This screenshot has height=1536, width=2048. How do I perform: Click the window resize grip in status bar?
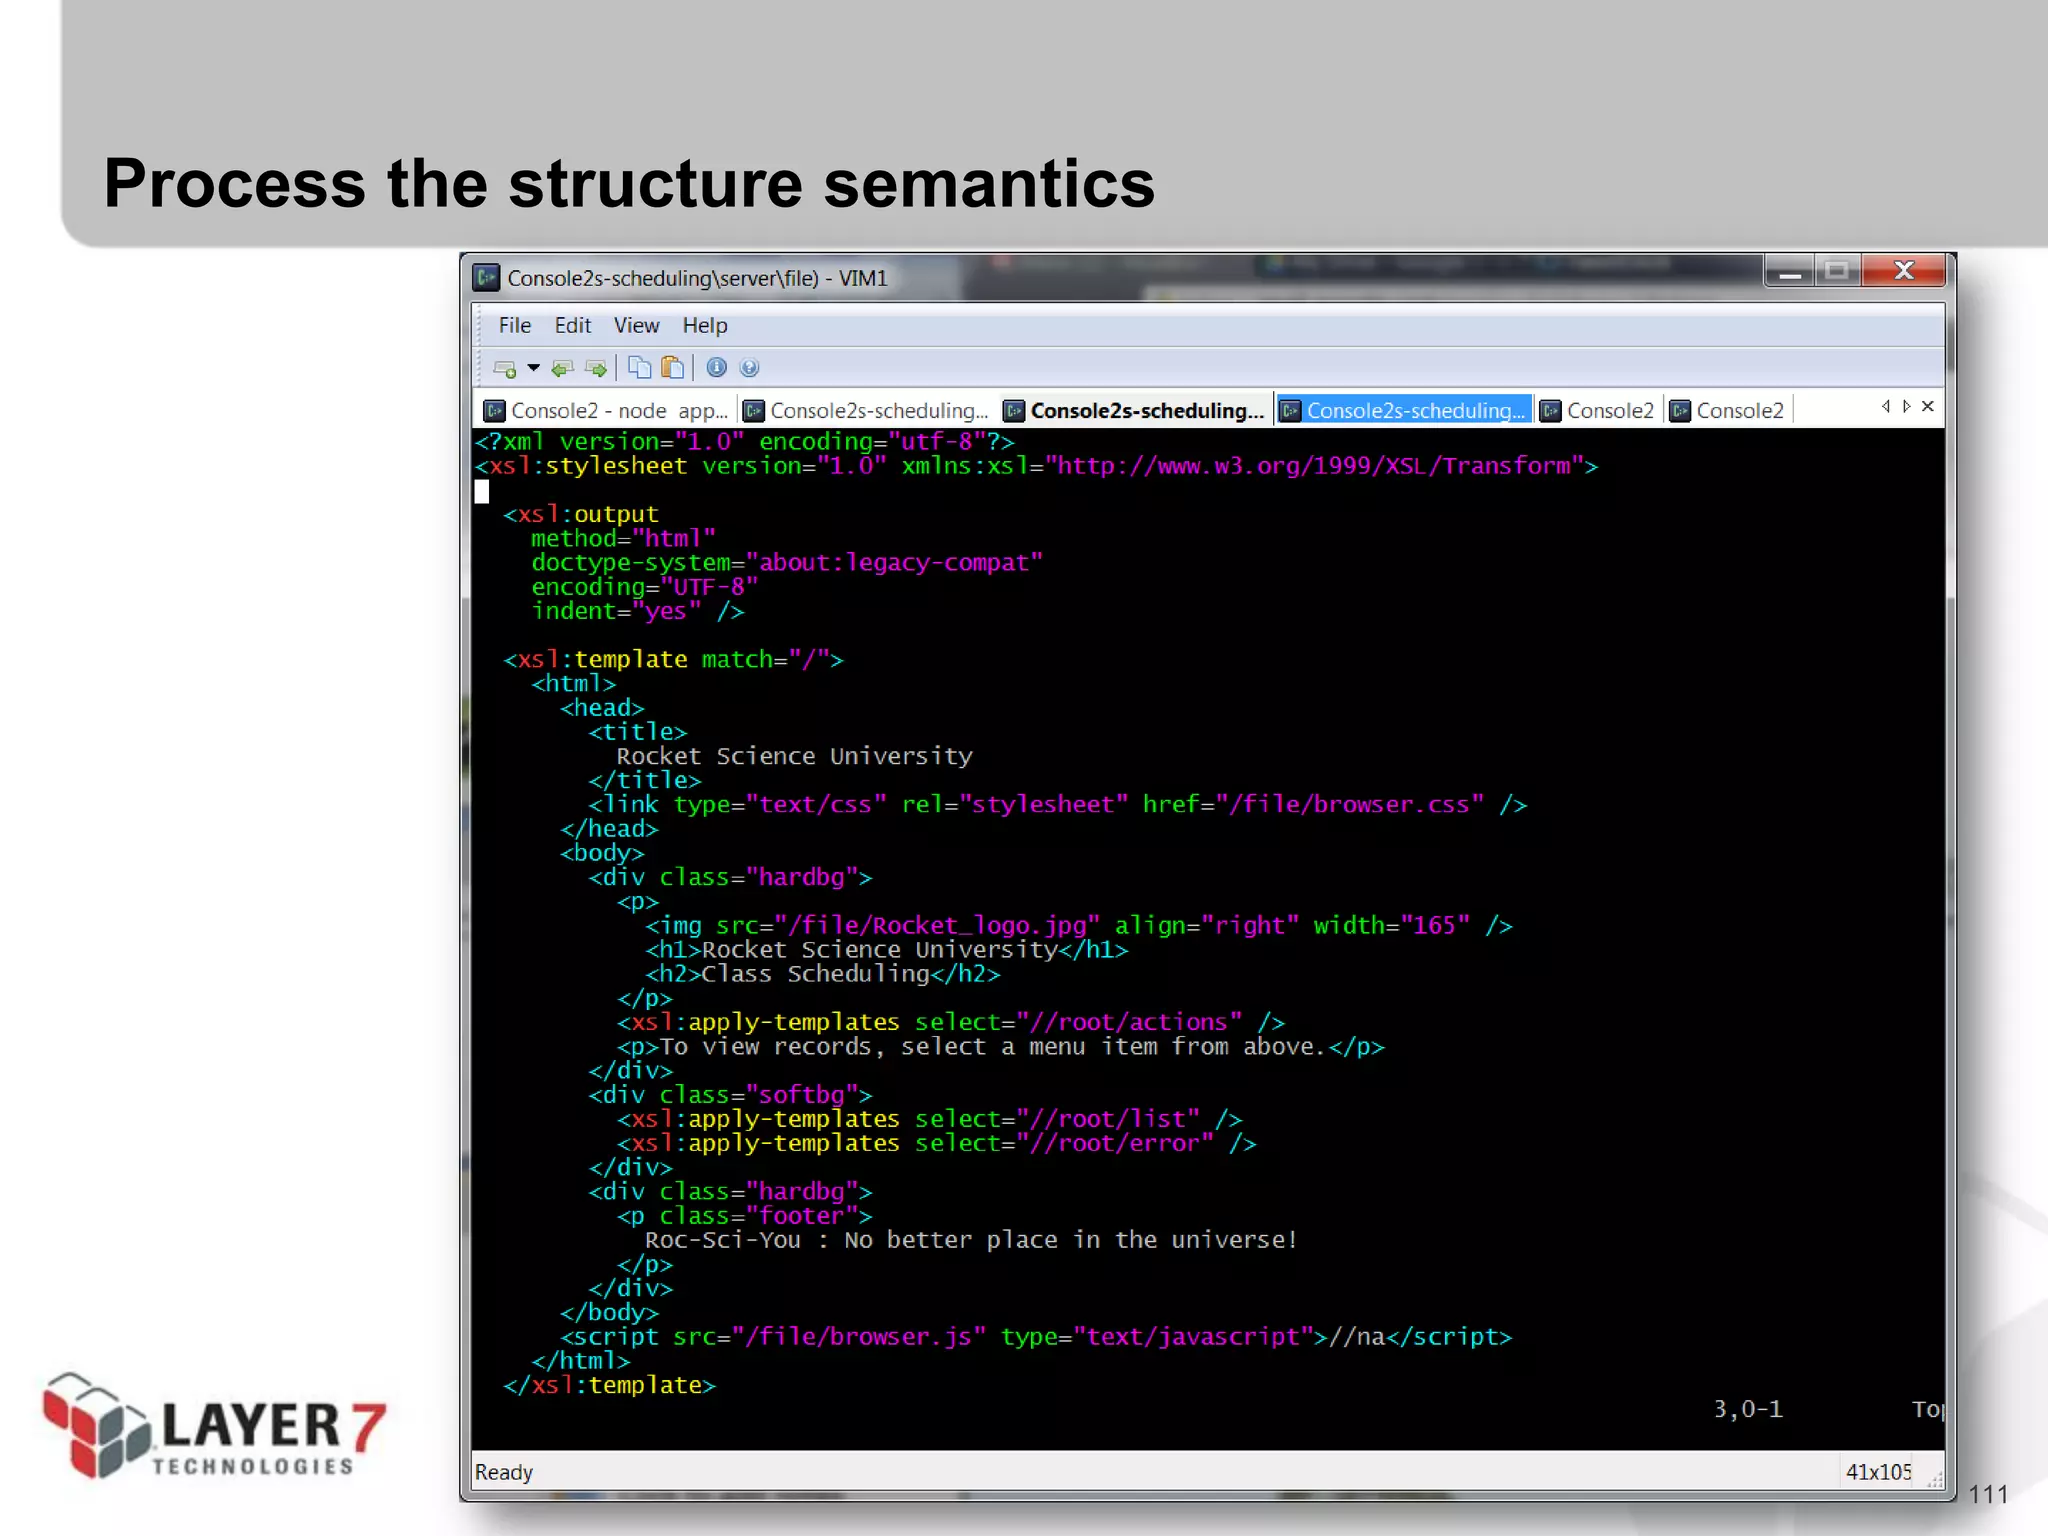tap(1935, 1478)
